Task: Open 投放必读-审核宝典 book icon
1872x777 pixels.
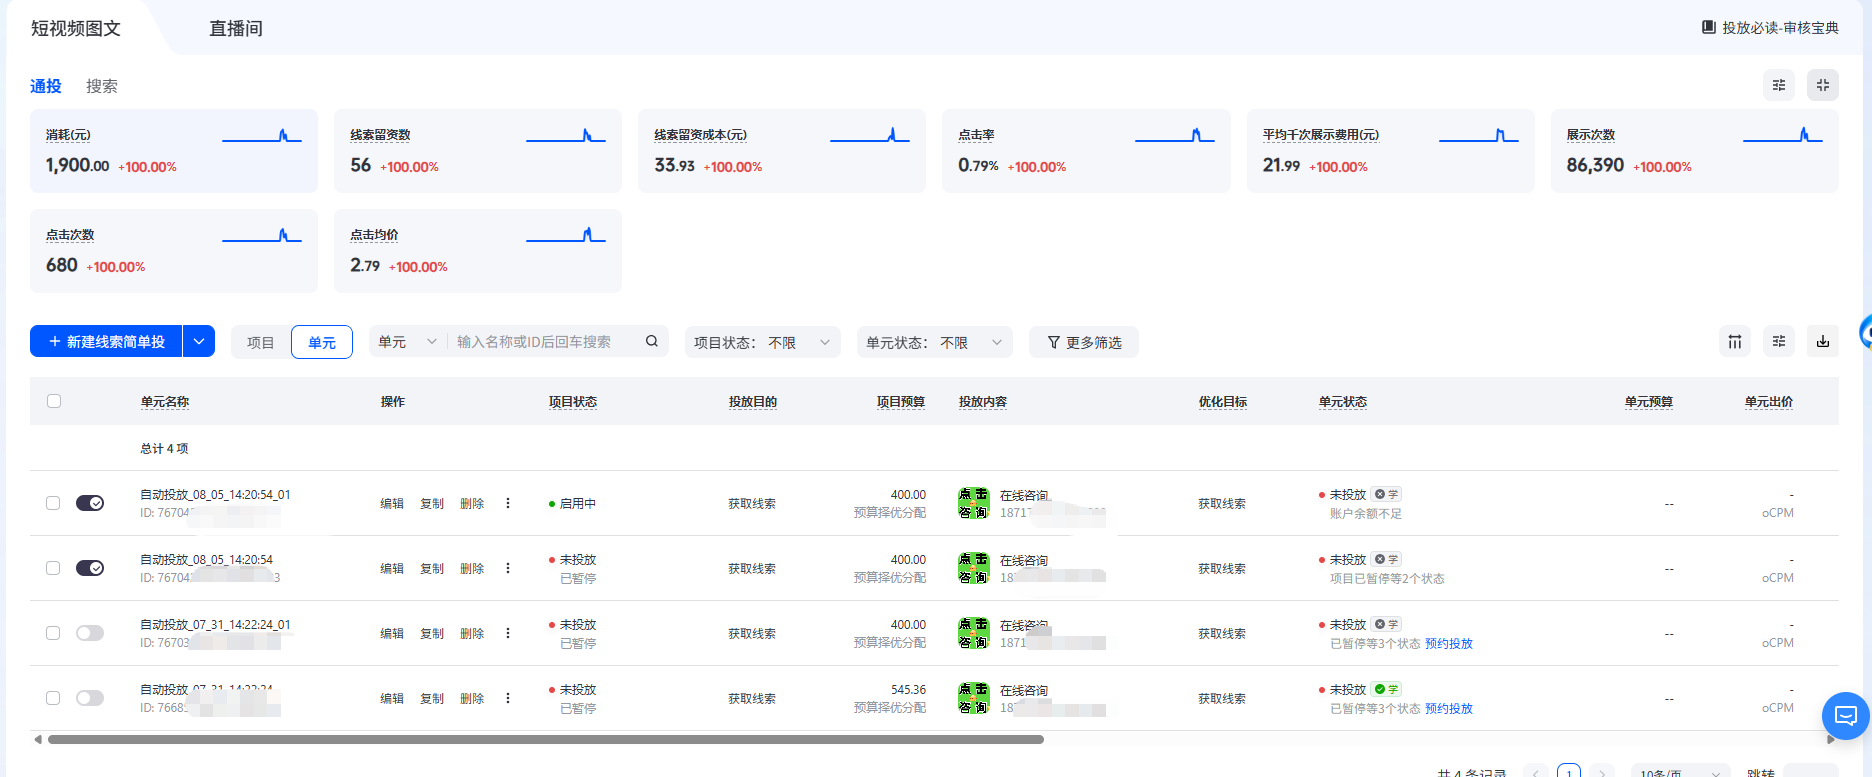Action: point(1709,27)
